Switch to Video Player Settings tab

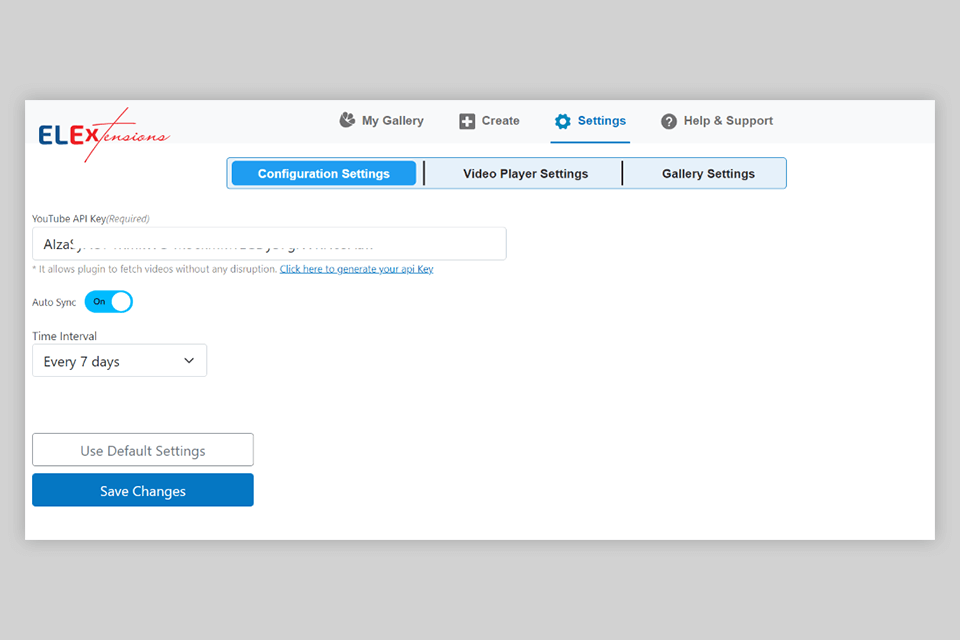point(525,173)
